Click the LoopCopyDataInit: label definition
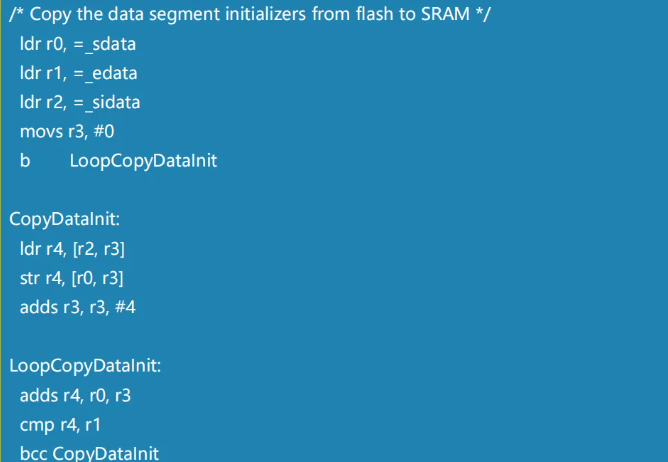 (85, 367)
